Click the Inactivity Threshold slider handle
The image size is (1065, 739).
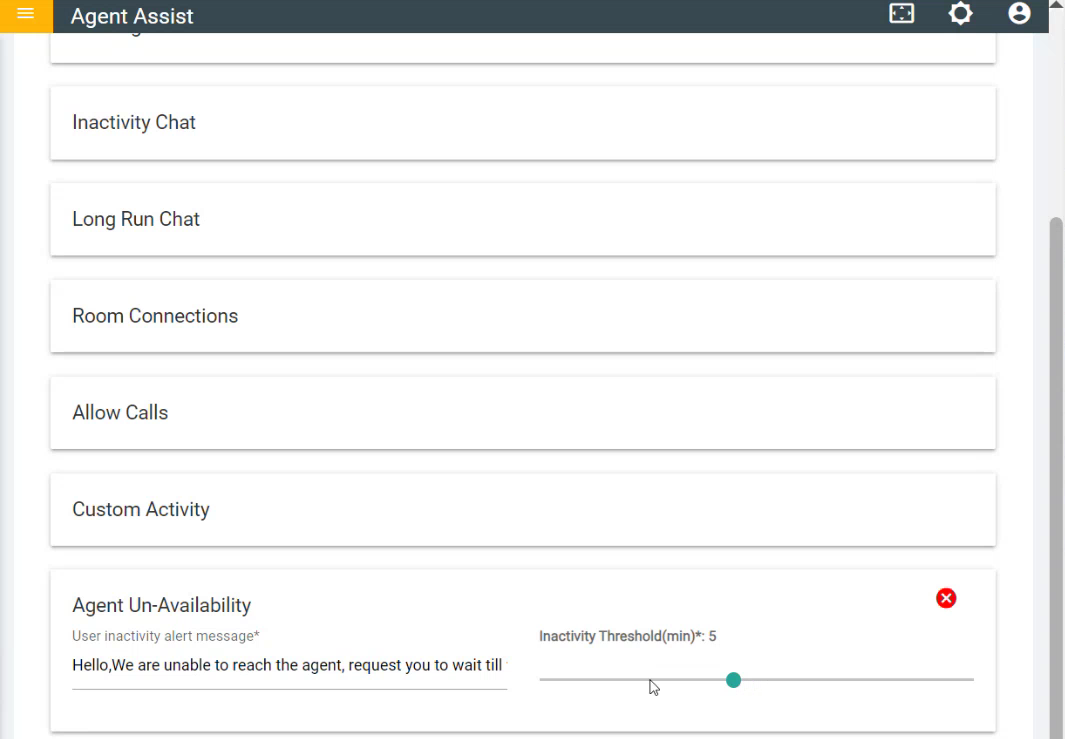[733, 680]
